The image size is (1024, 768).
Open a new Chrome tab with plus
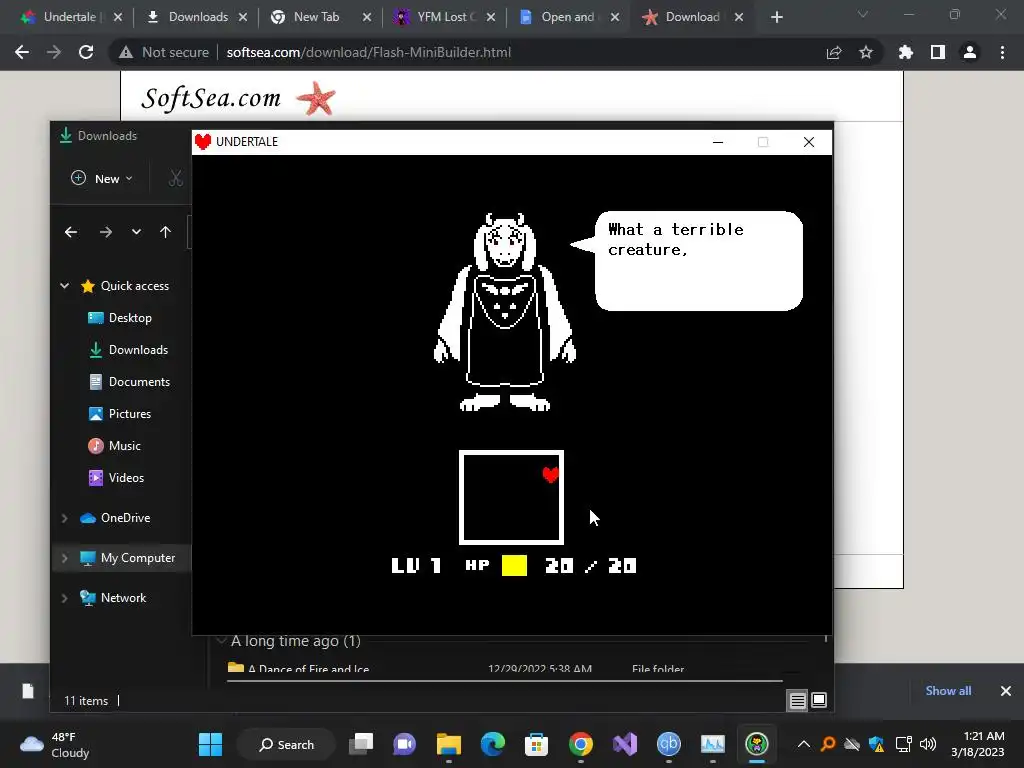[x=776, y=17]
